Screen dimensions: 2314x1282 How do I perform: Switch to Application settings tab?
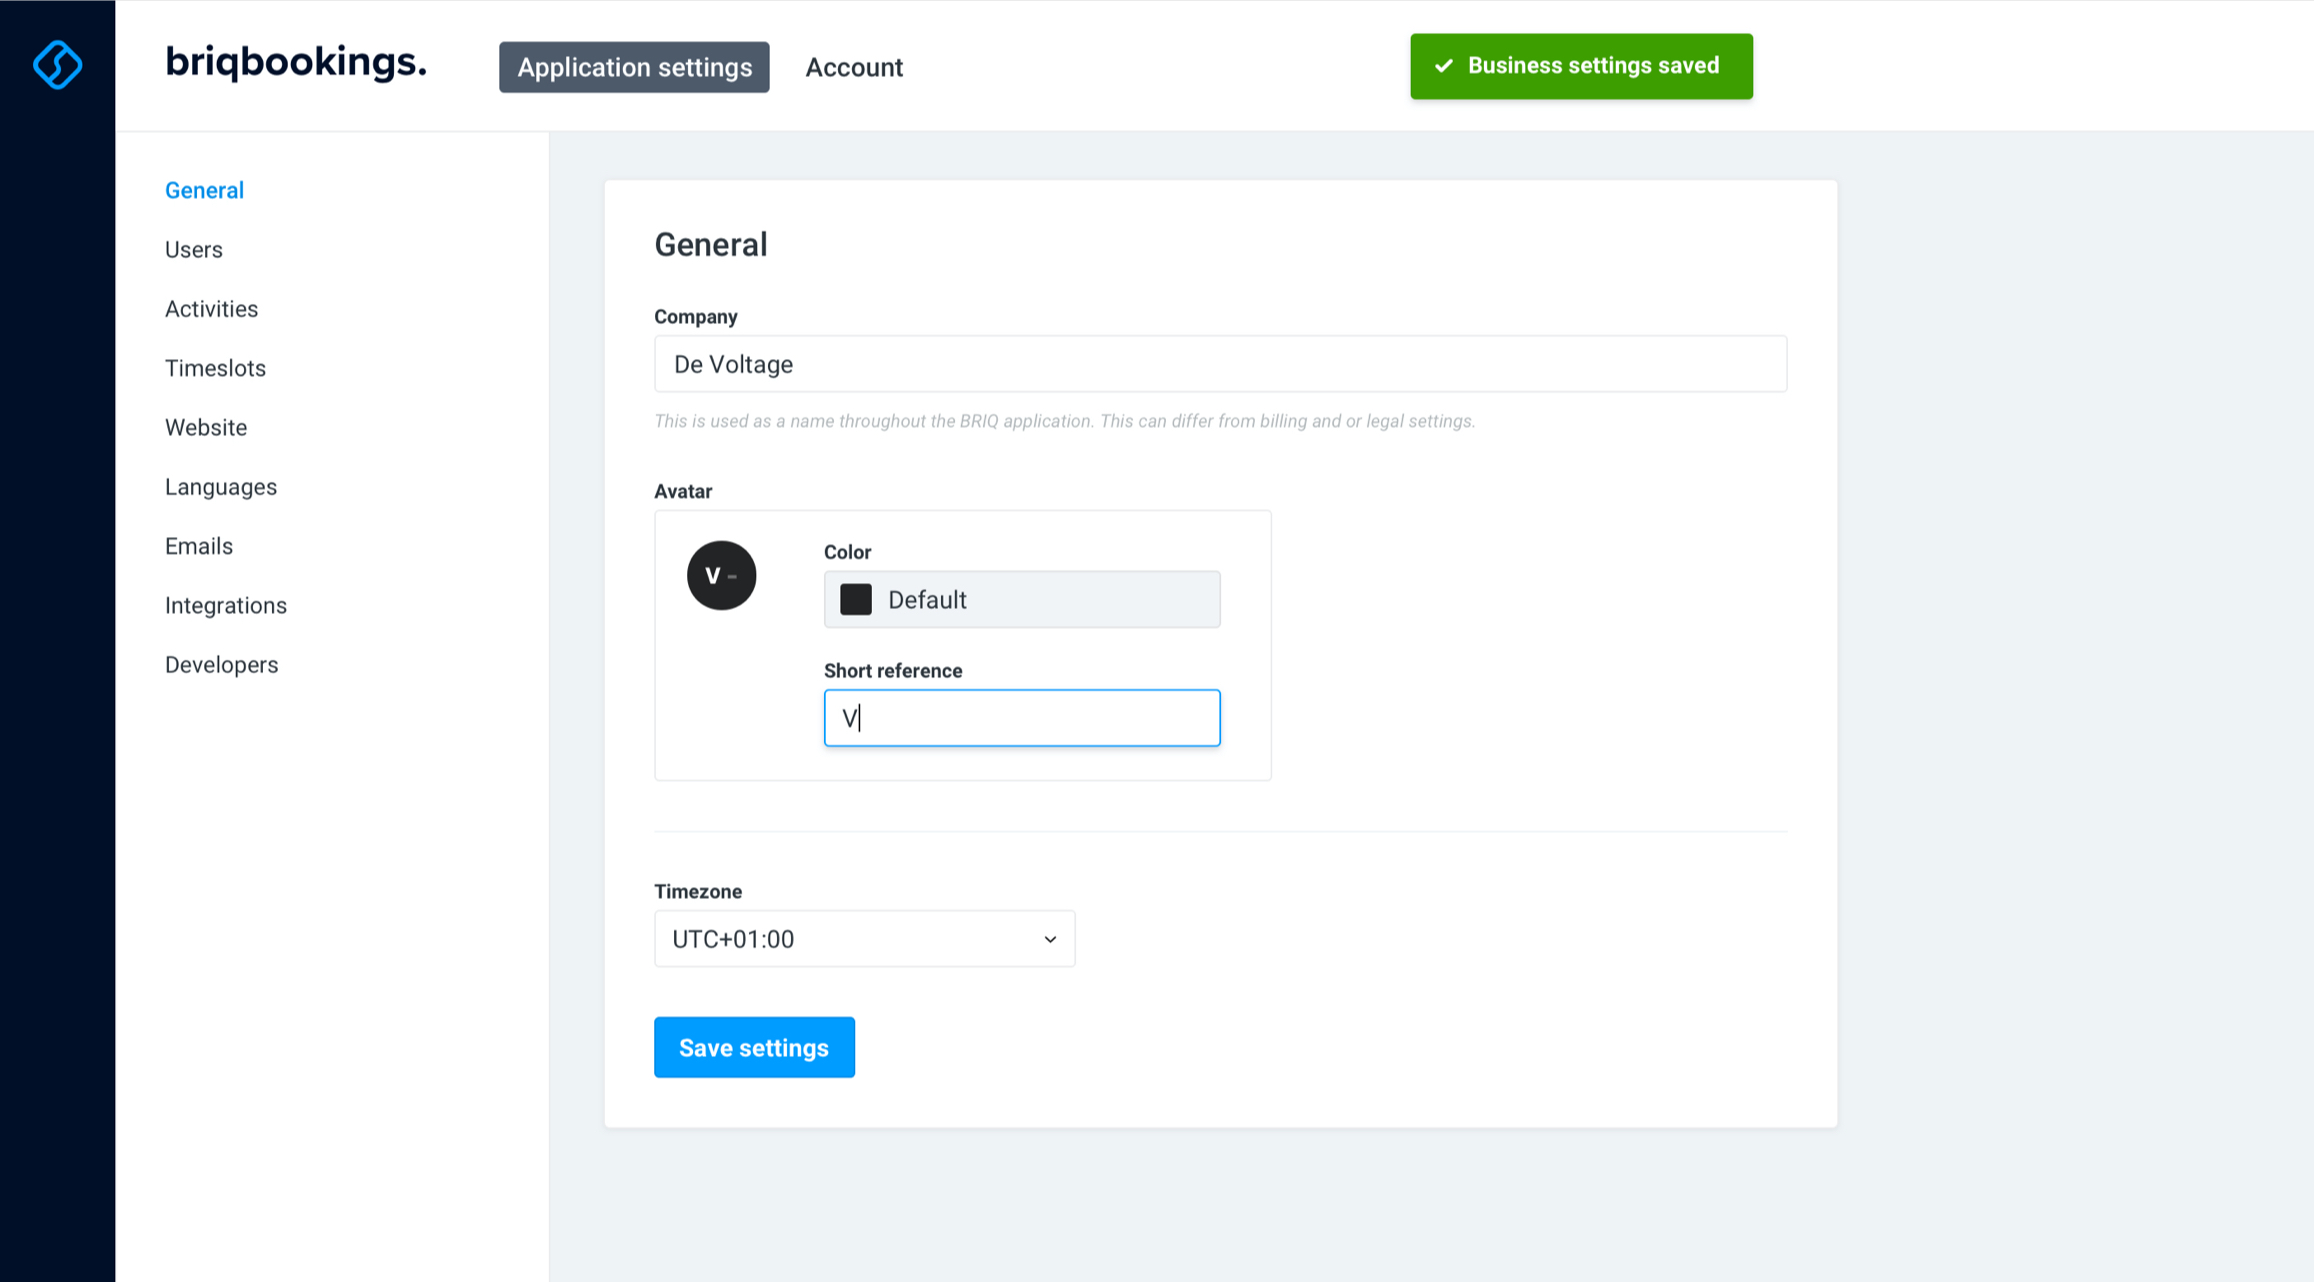pyautogui.click(x=634, y=67)
